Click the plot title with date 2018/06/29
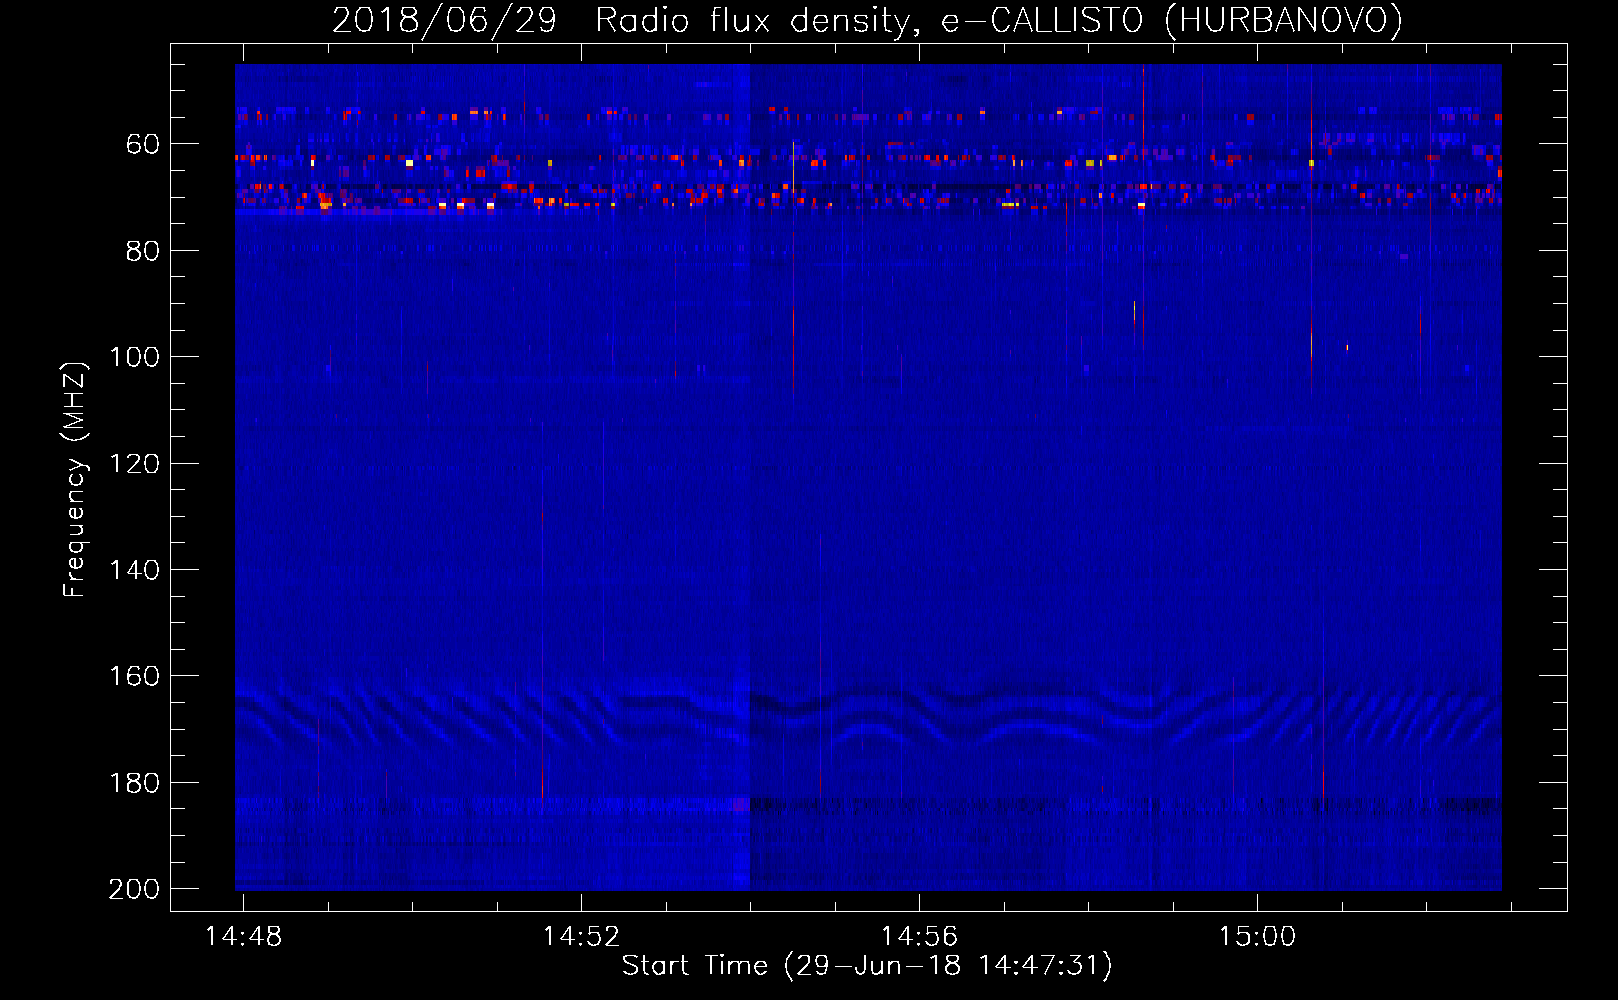Image resolution: width=1618 pixels, height=1000 pixels. [867, 21]
